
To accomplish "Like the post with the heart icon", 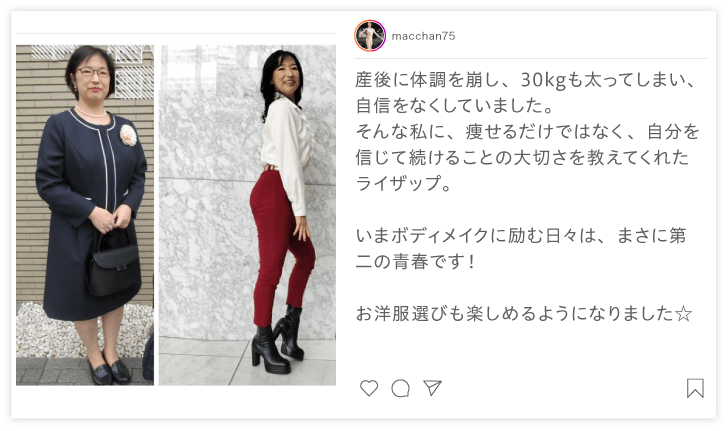I will coord(369,388).
